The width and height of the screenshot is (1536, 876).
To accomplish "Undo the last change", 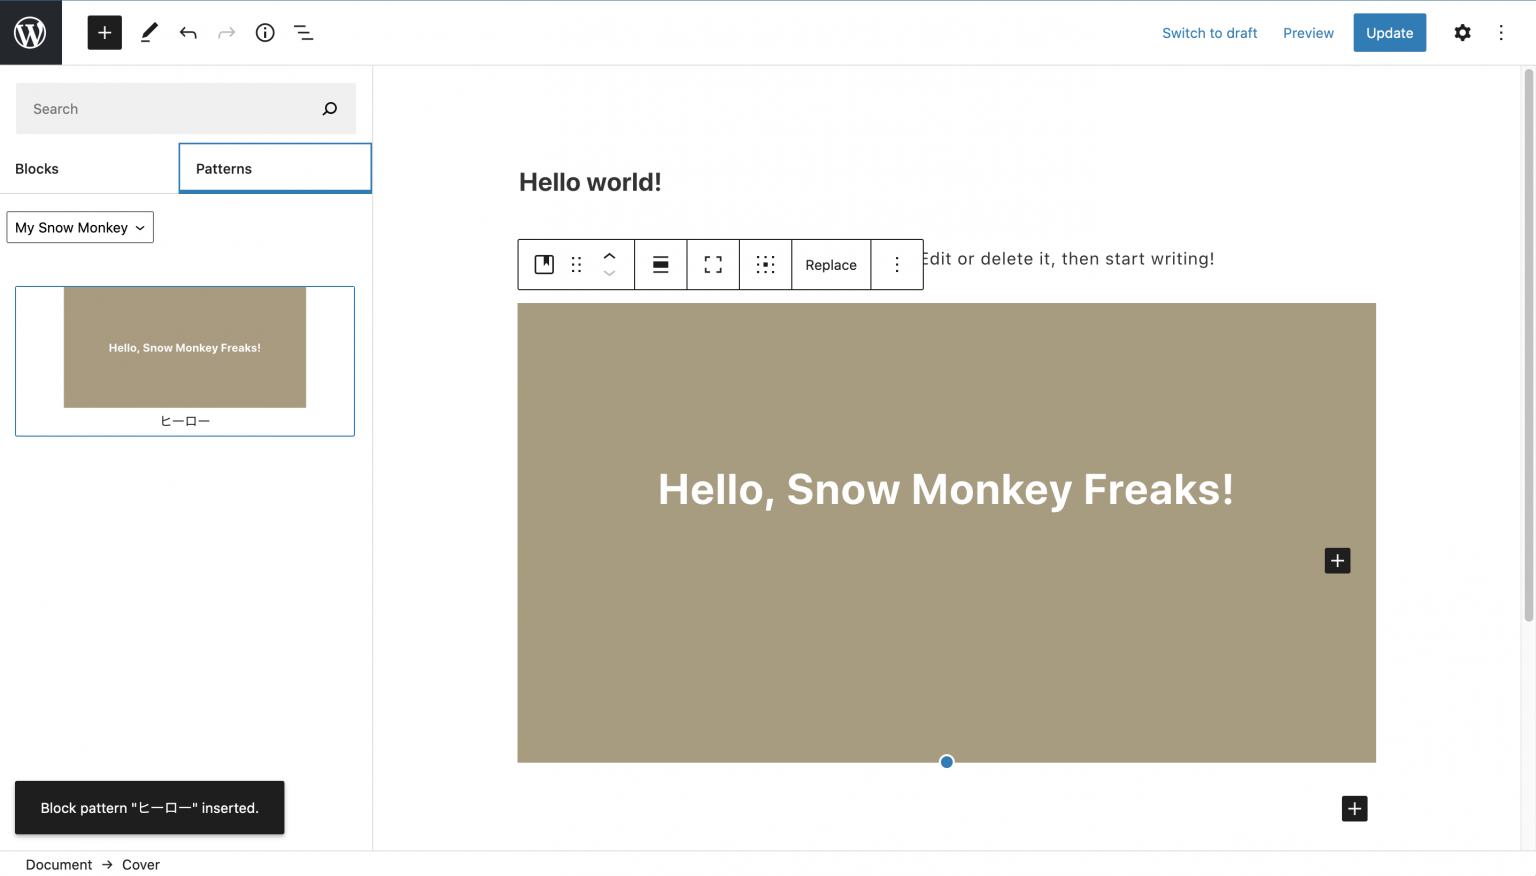I will [188, 32].
